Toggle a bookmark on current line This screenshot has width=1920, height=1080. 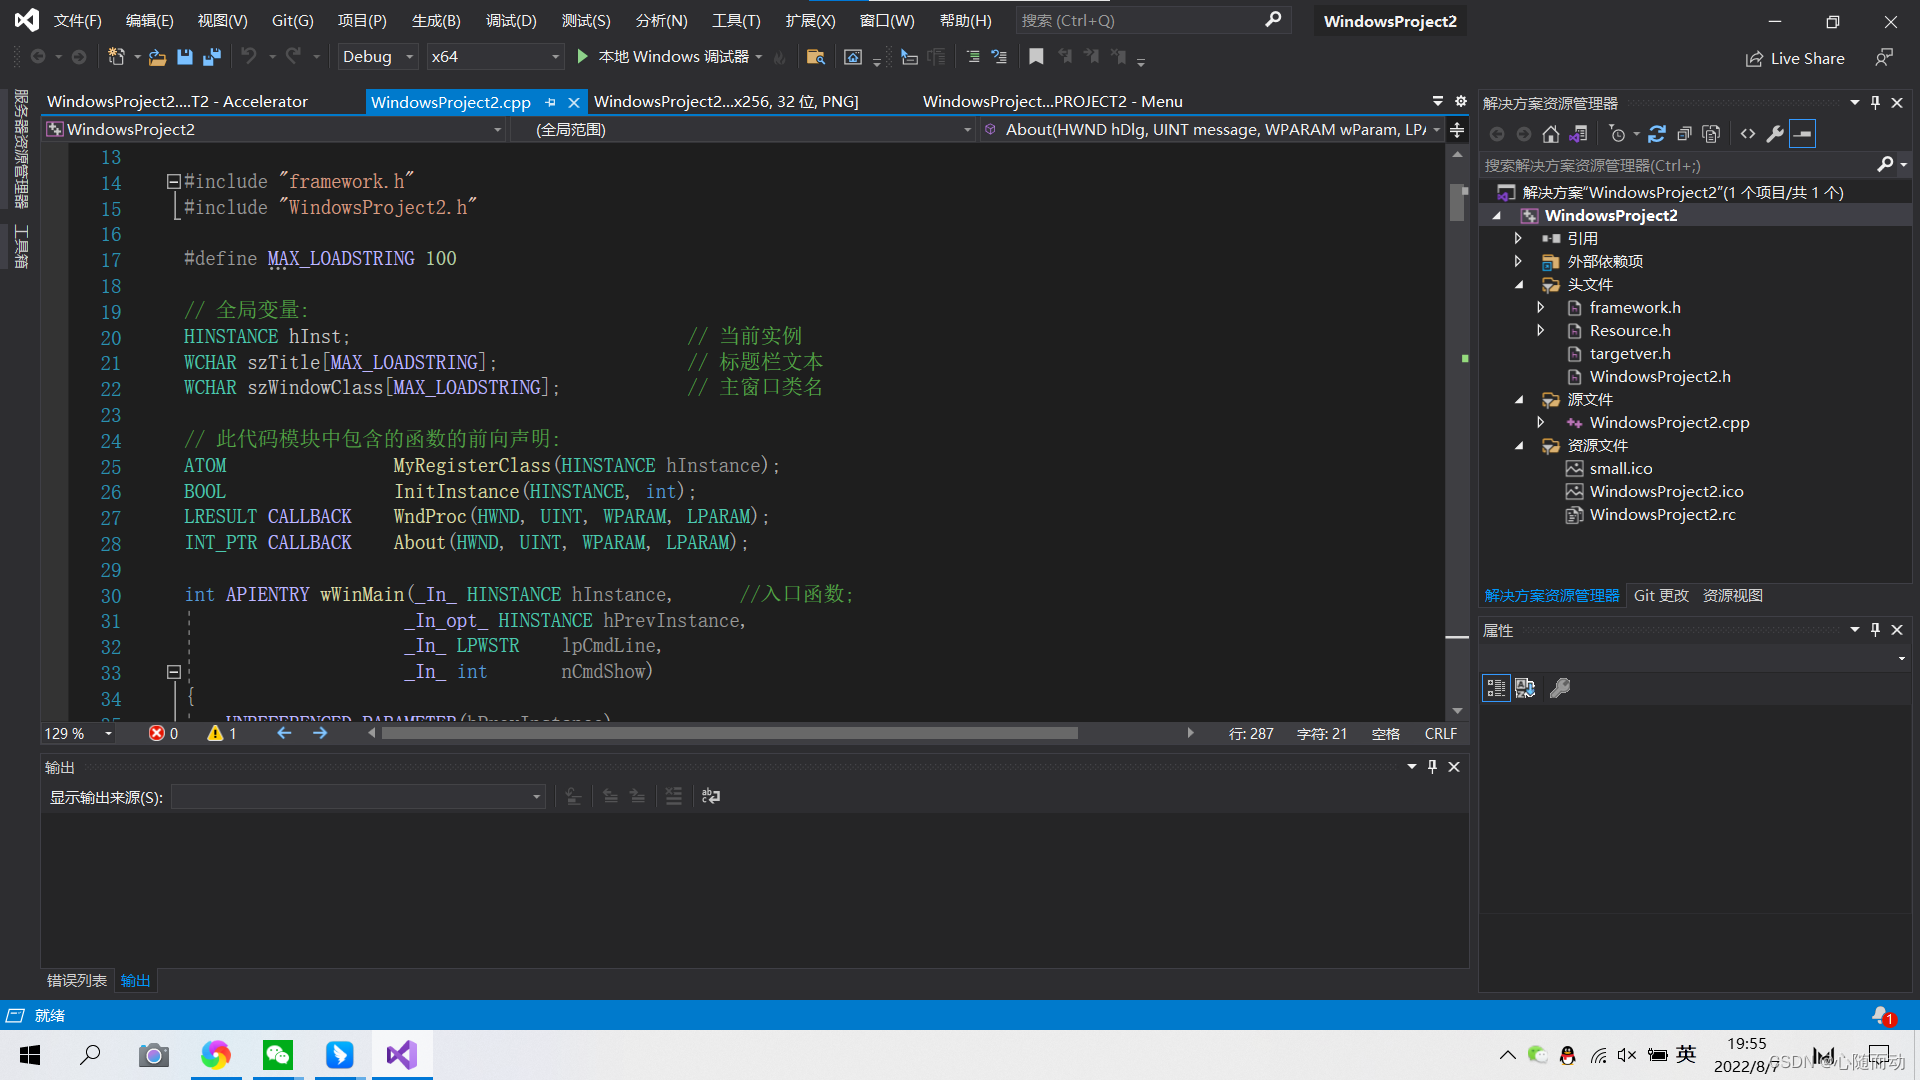[1036, 57]
